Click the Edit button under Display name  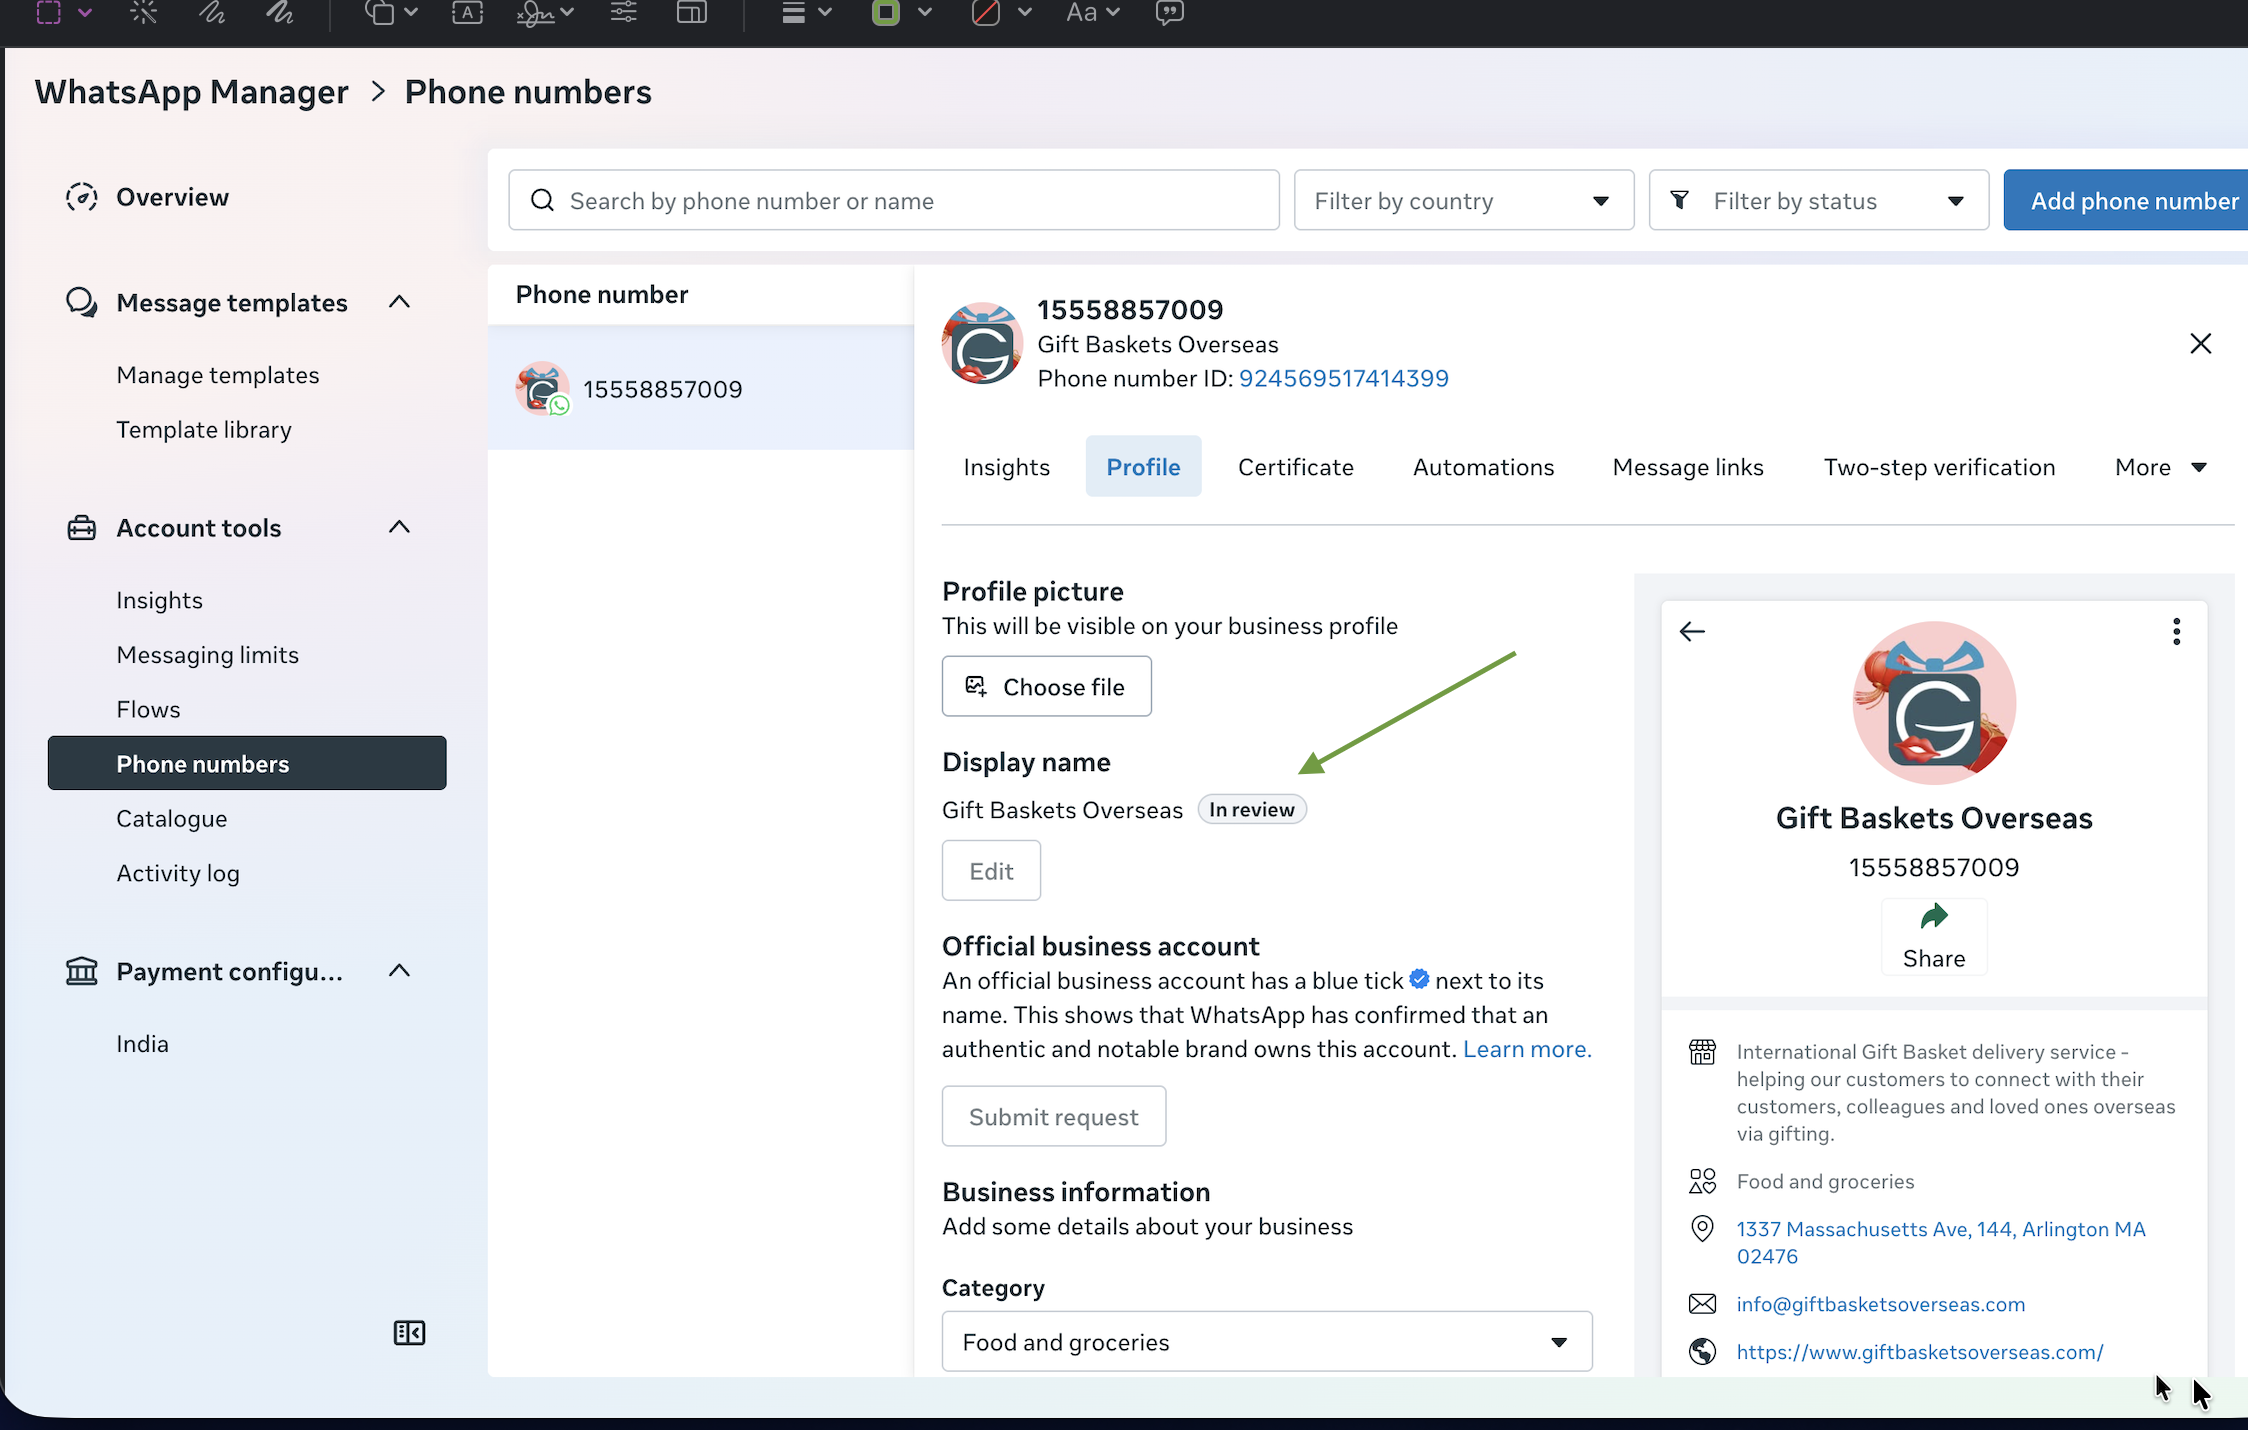pos(991,871)
